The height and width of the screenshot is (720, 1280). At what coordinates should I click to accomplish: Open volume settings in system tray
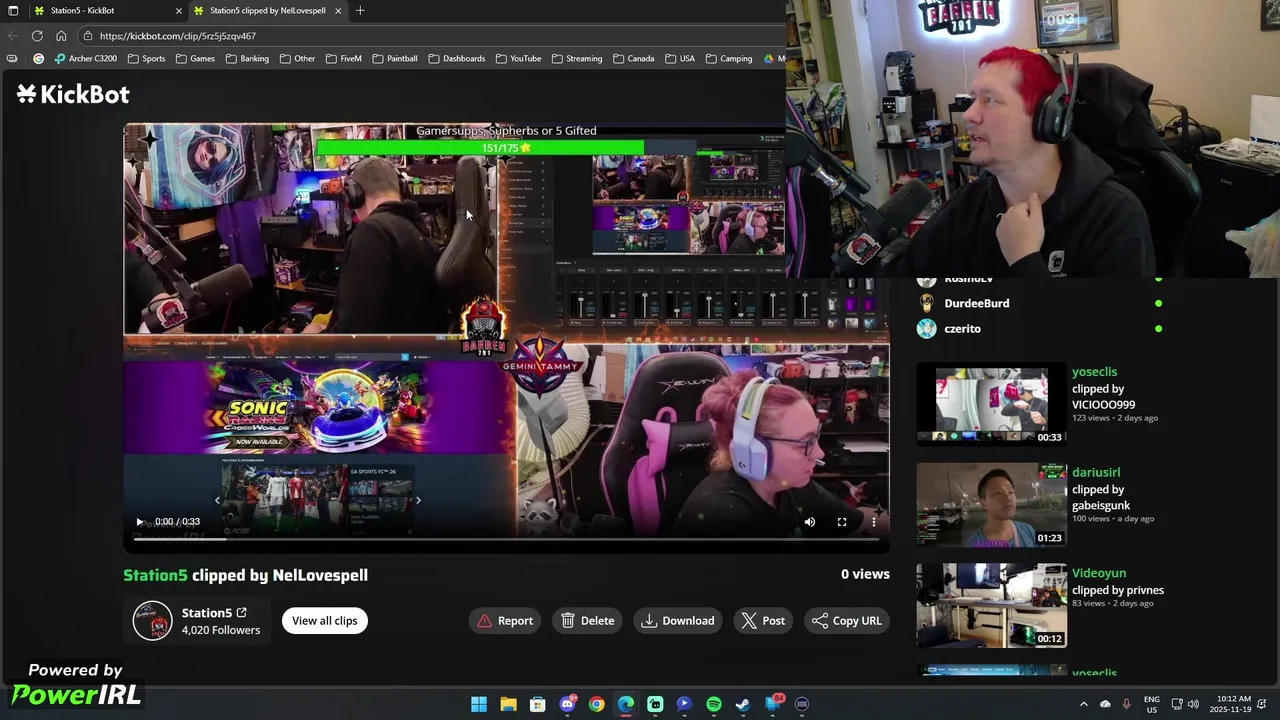pos(1193,704)
